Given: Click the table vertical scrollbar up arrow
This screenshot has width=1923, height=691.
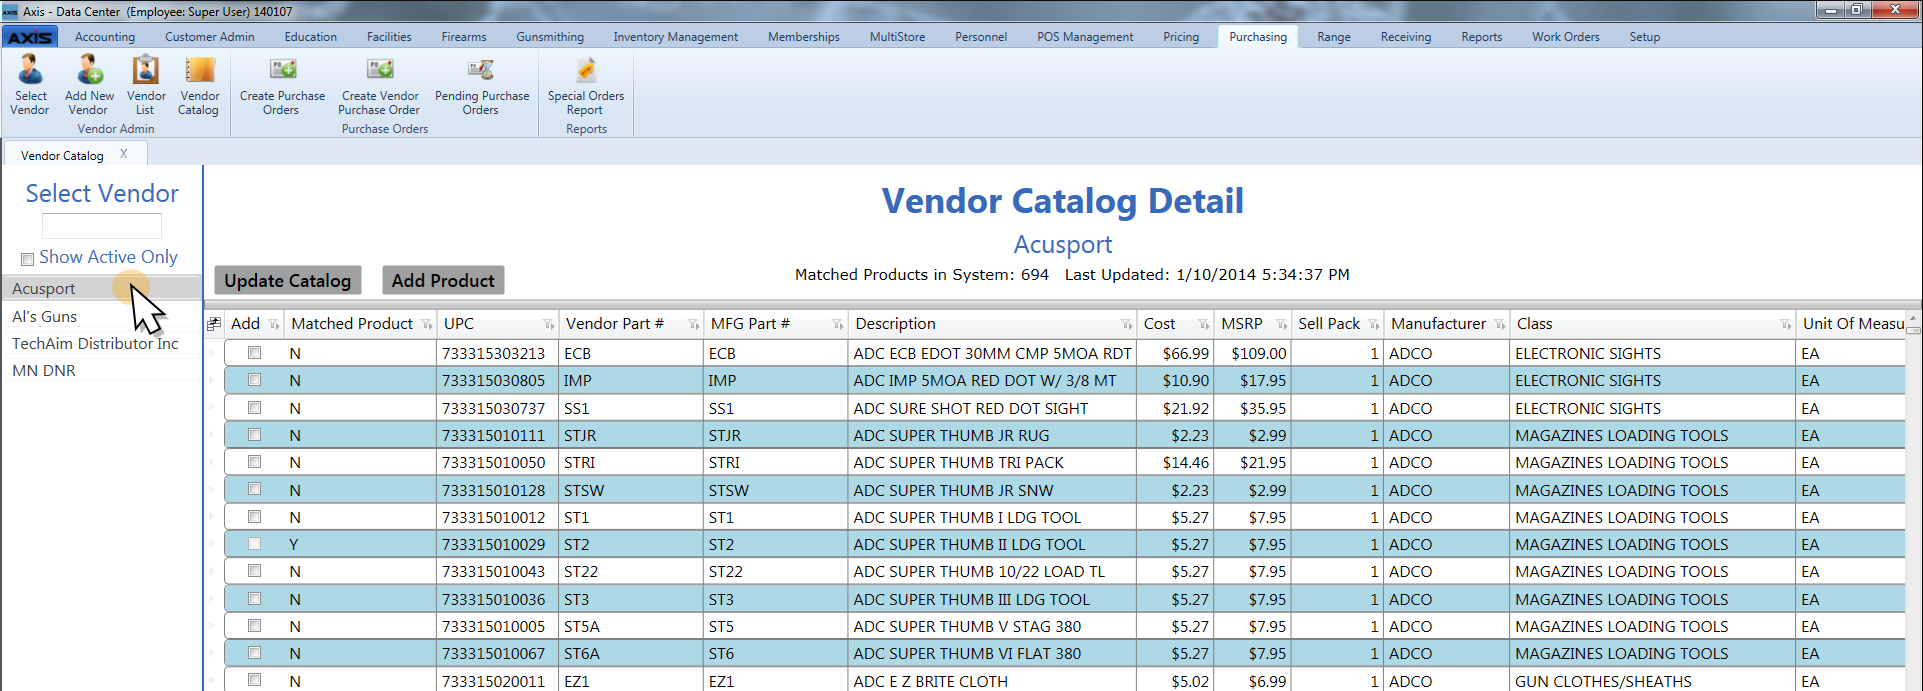Looking at the screenshot, I should pos(1914,319).
